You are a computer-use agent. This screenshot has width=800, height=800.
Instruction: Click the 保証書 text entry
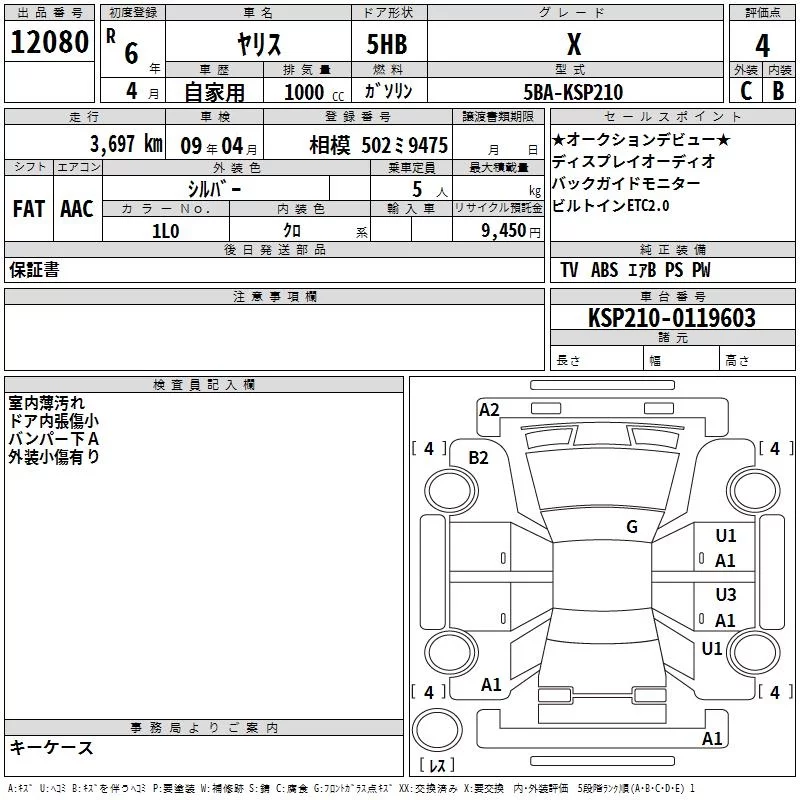(x=34, y=269)
